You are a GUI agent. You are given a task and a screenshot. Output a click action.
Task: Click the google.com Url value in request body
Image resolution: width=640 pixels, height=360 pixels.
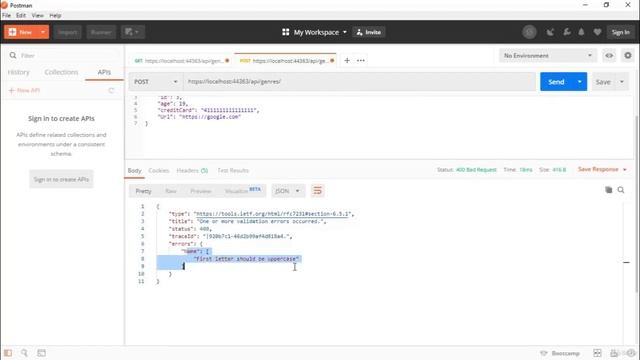[x=210, y=117]
